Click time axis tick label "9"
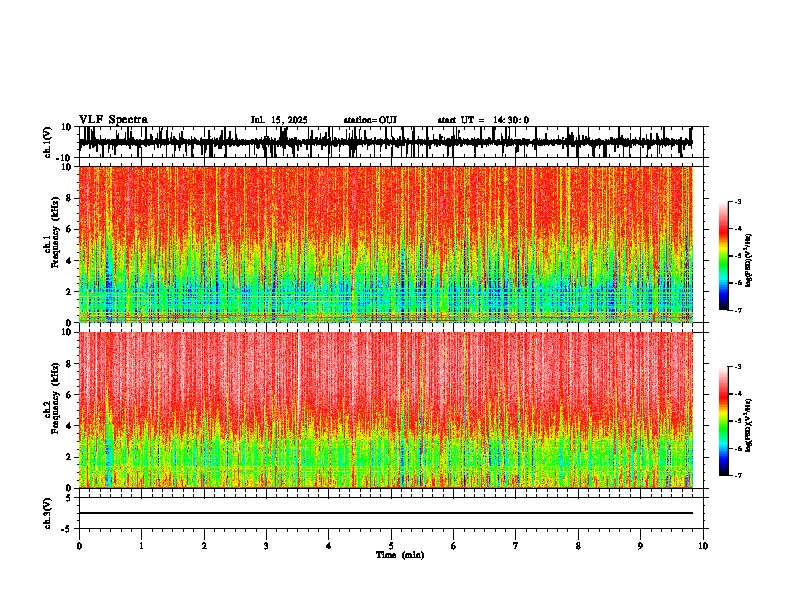 click(x=640, y=546)
